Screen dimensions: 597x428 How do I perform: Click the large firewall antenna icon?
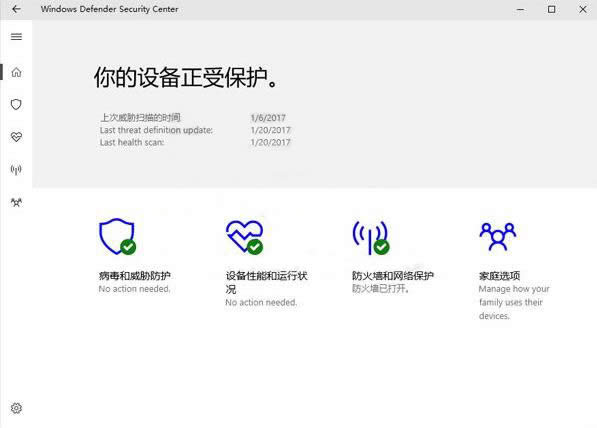pos(371,238)
